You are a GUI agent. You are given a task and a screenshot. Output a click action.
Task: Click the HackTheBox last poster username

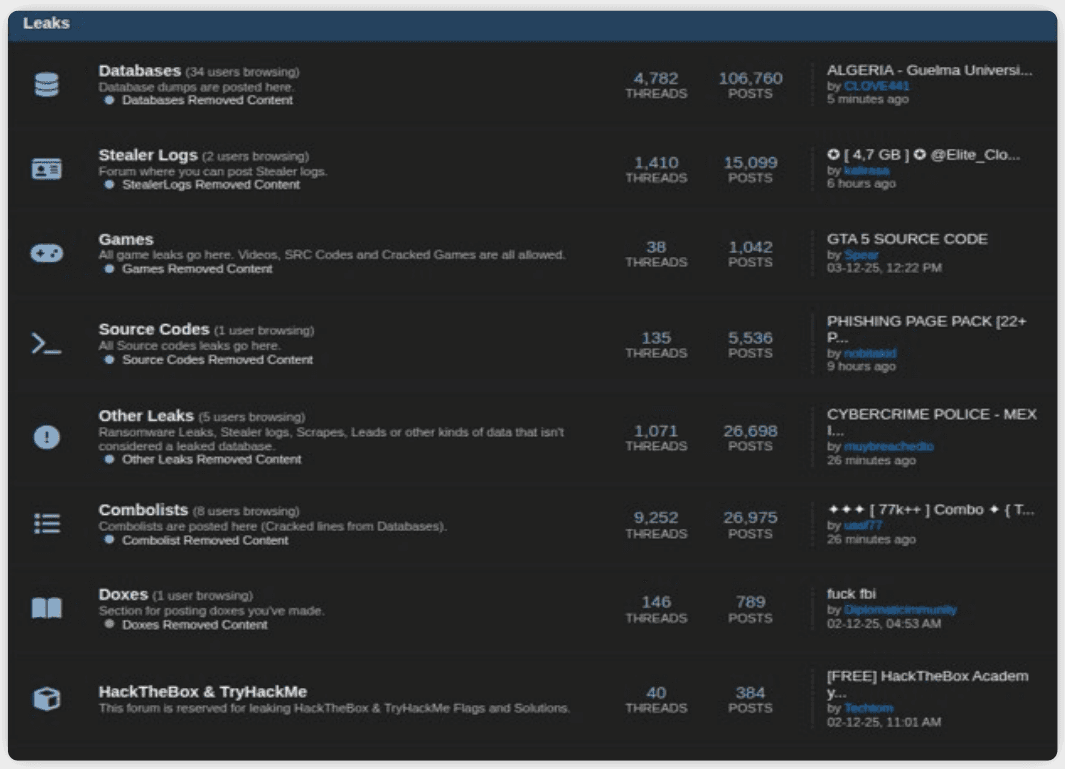tap(868, 709)
